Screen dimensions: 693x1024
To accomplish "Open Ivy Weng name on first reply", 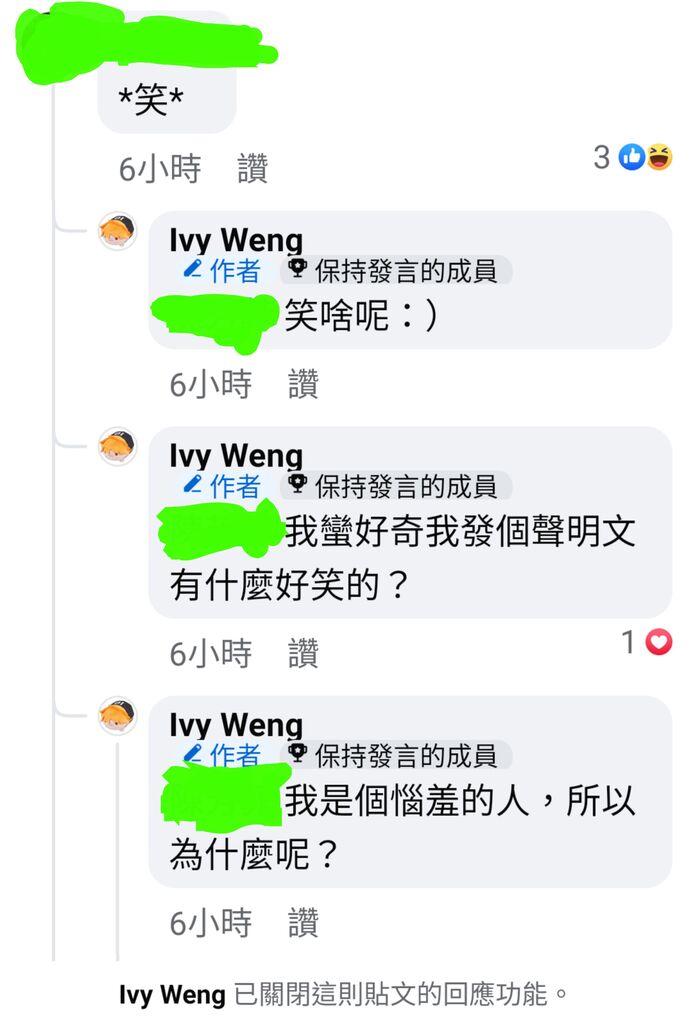I will click(x=236, y=240).
